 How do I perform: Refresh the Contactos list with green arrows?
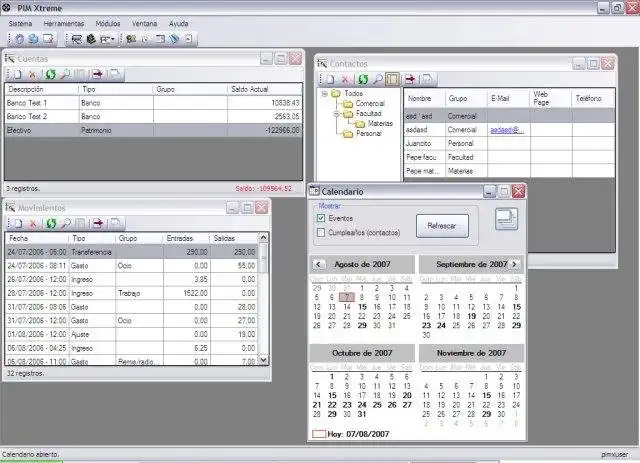pos(363,79)
